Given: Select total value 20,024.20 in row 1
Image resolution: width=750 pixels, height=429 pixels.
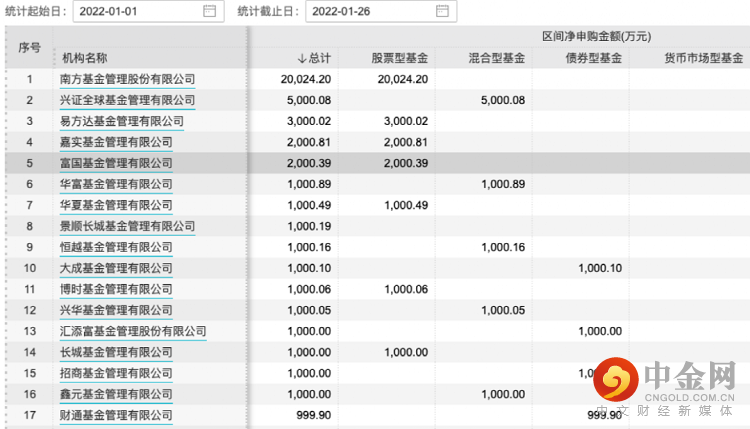Looking at the screenshot, I should 306,79.
